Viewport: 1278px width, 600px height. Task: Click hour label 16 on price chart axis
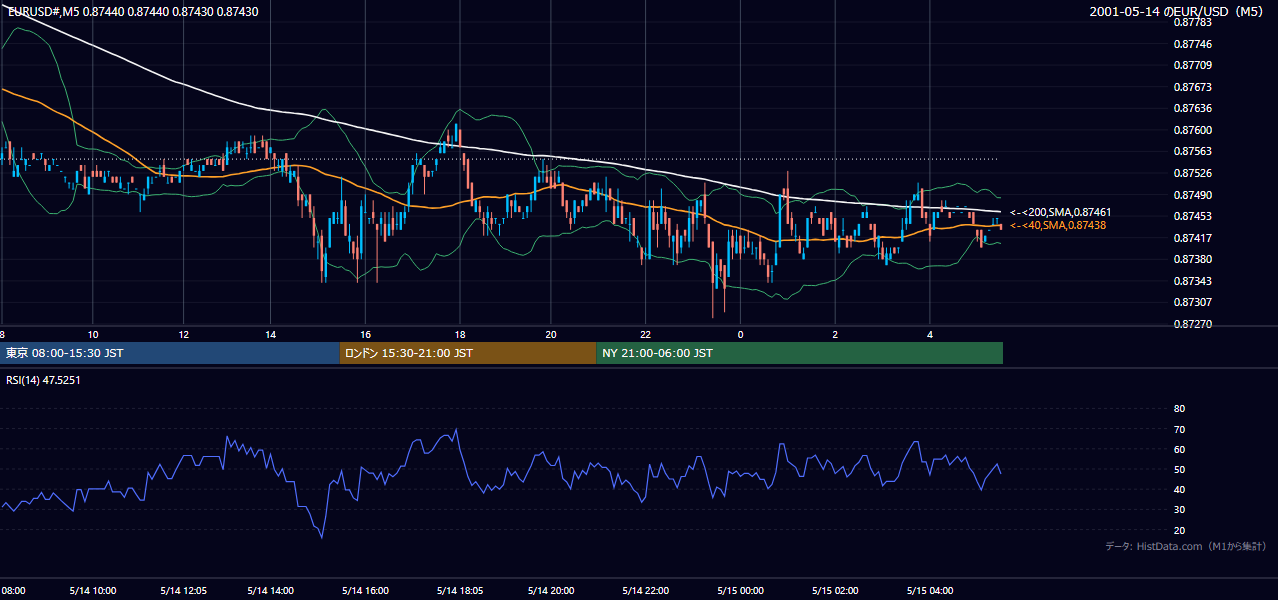366,334
